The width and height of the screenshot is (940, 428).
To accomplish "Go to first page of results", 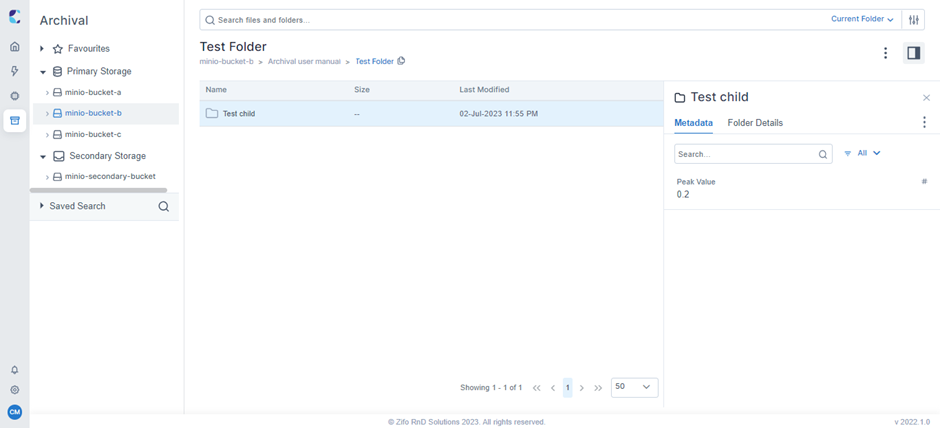I will click(x=537, y=388).
